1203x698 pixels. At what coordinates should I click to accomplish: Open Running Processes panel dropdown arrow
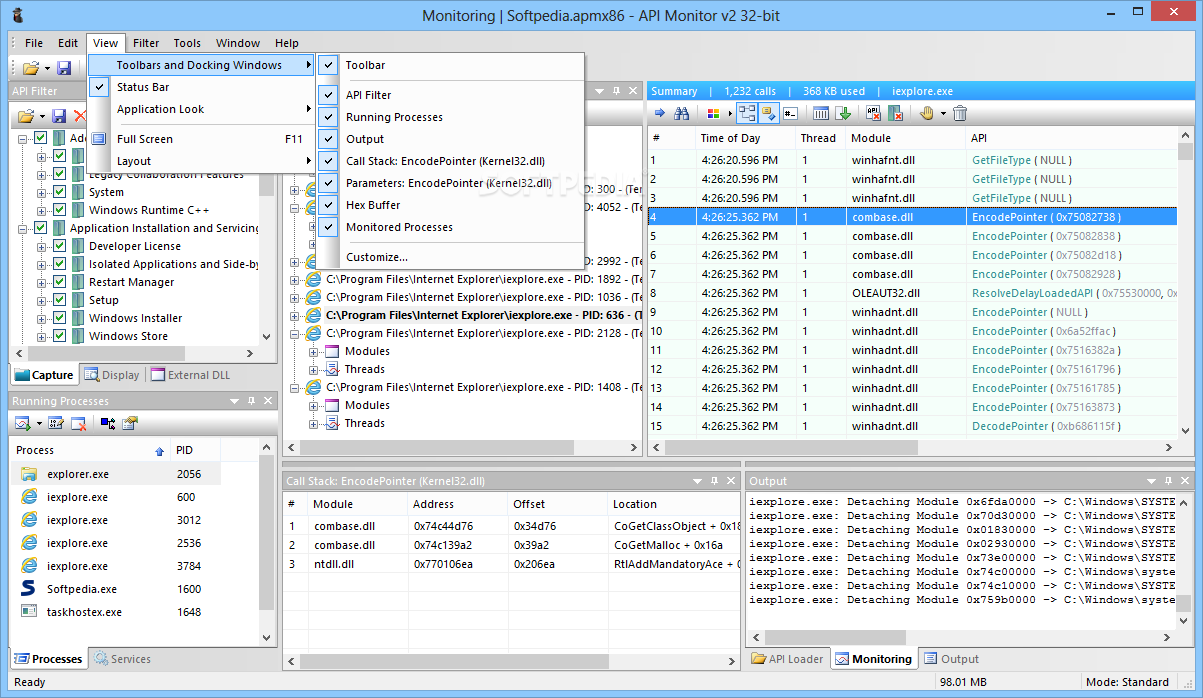pyautogui.click(x=235, y=401)
